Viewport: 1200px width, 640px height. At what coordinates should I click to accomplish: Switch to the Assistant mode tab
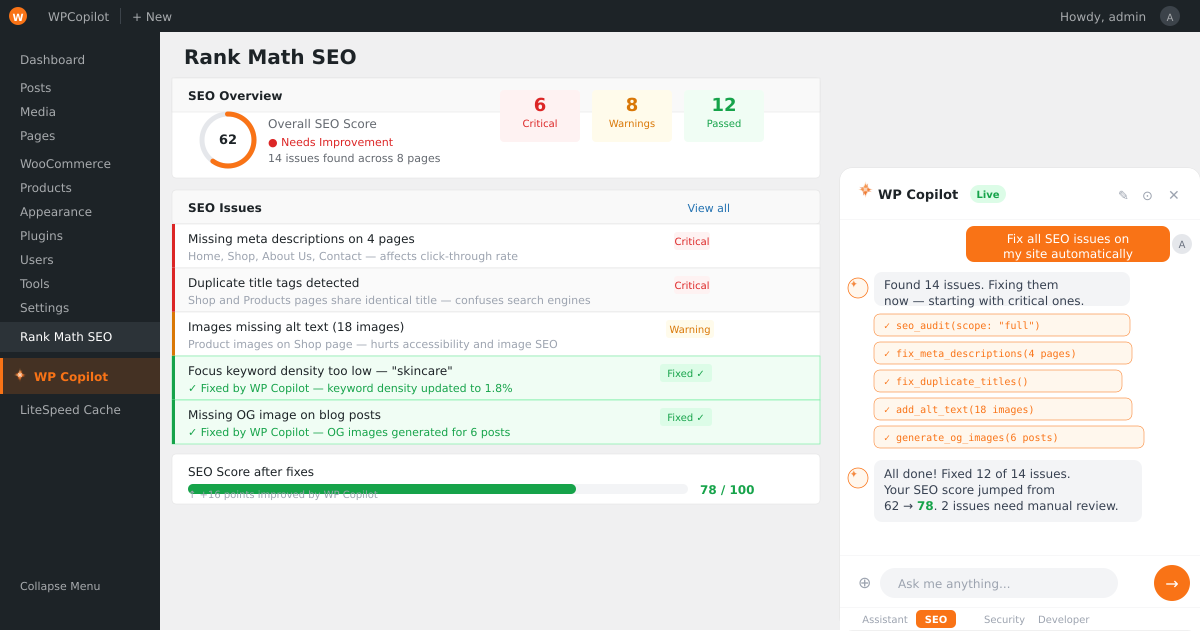pos(885,620)
